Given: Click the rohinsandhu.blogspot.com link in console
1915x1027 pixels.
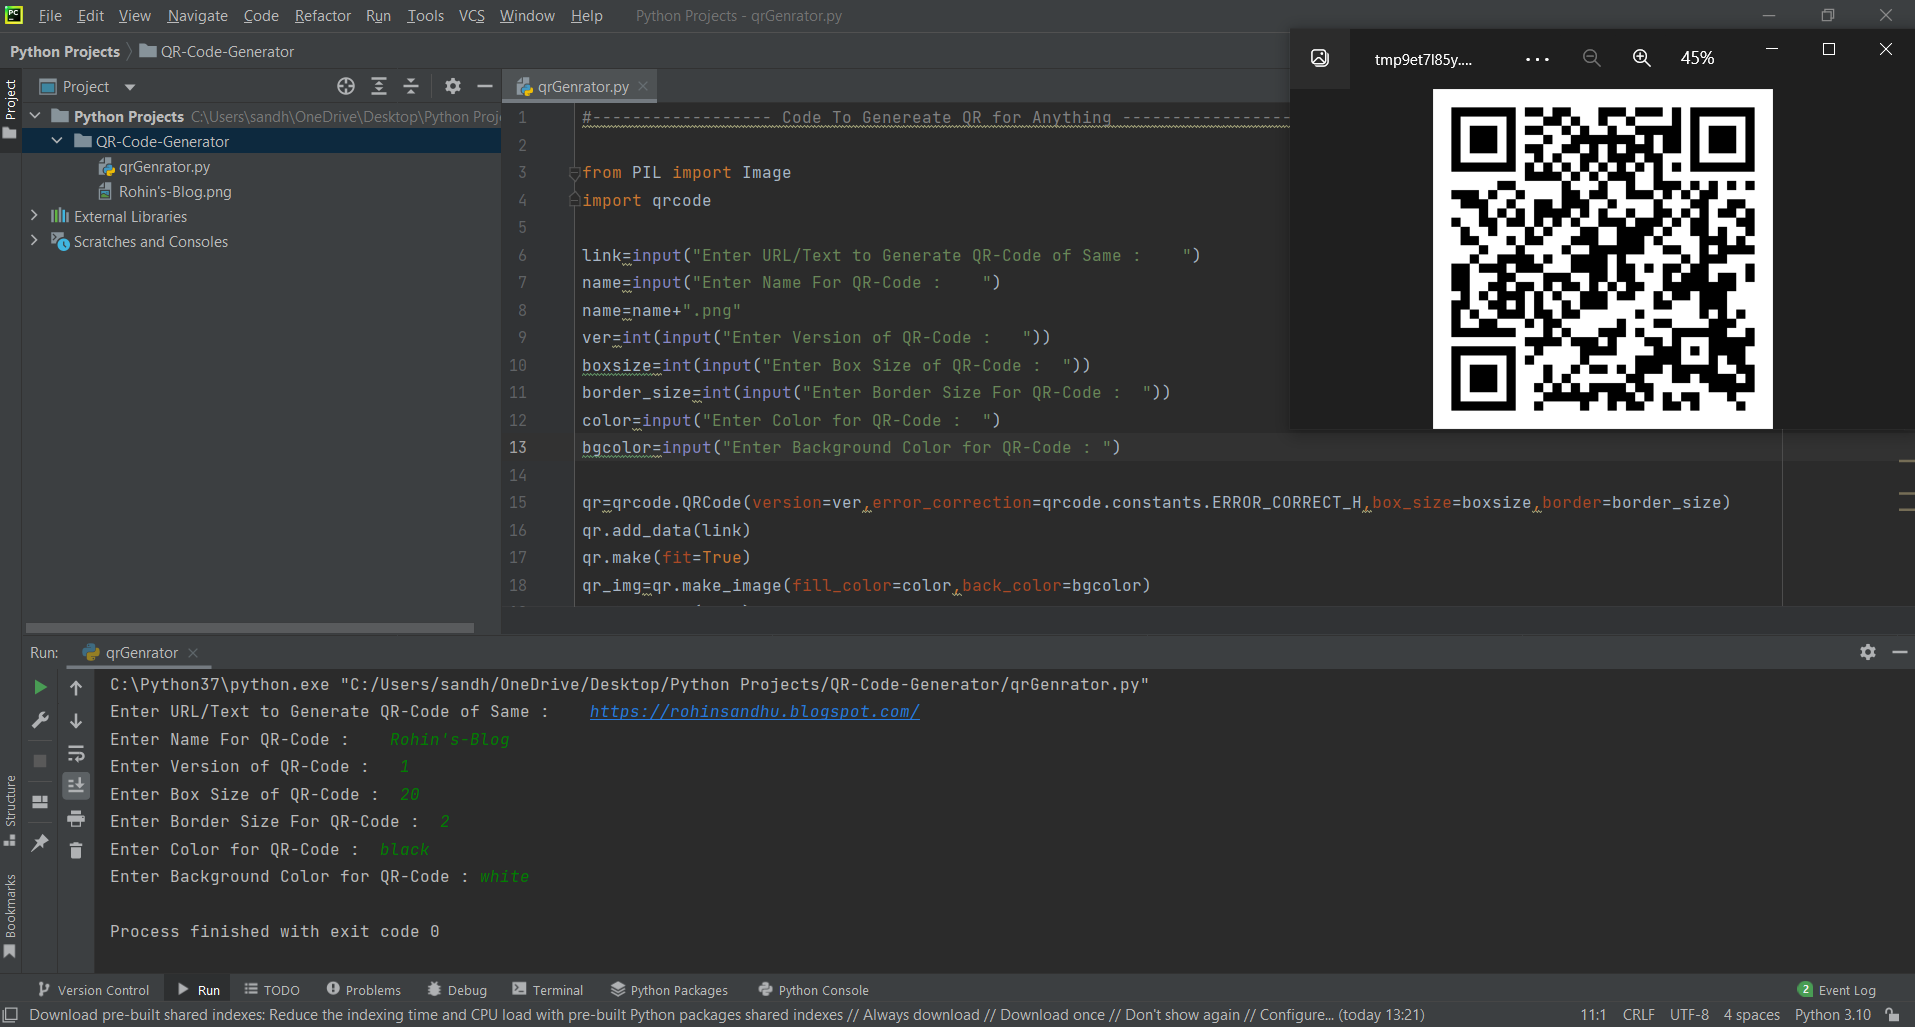Looking at the screenshot, I should [x=754, y=712].
